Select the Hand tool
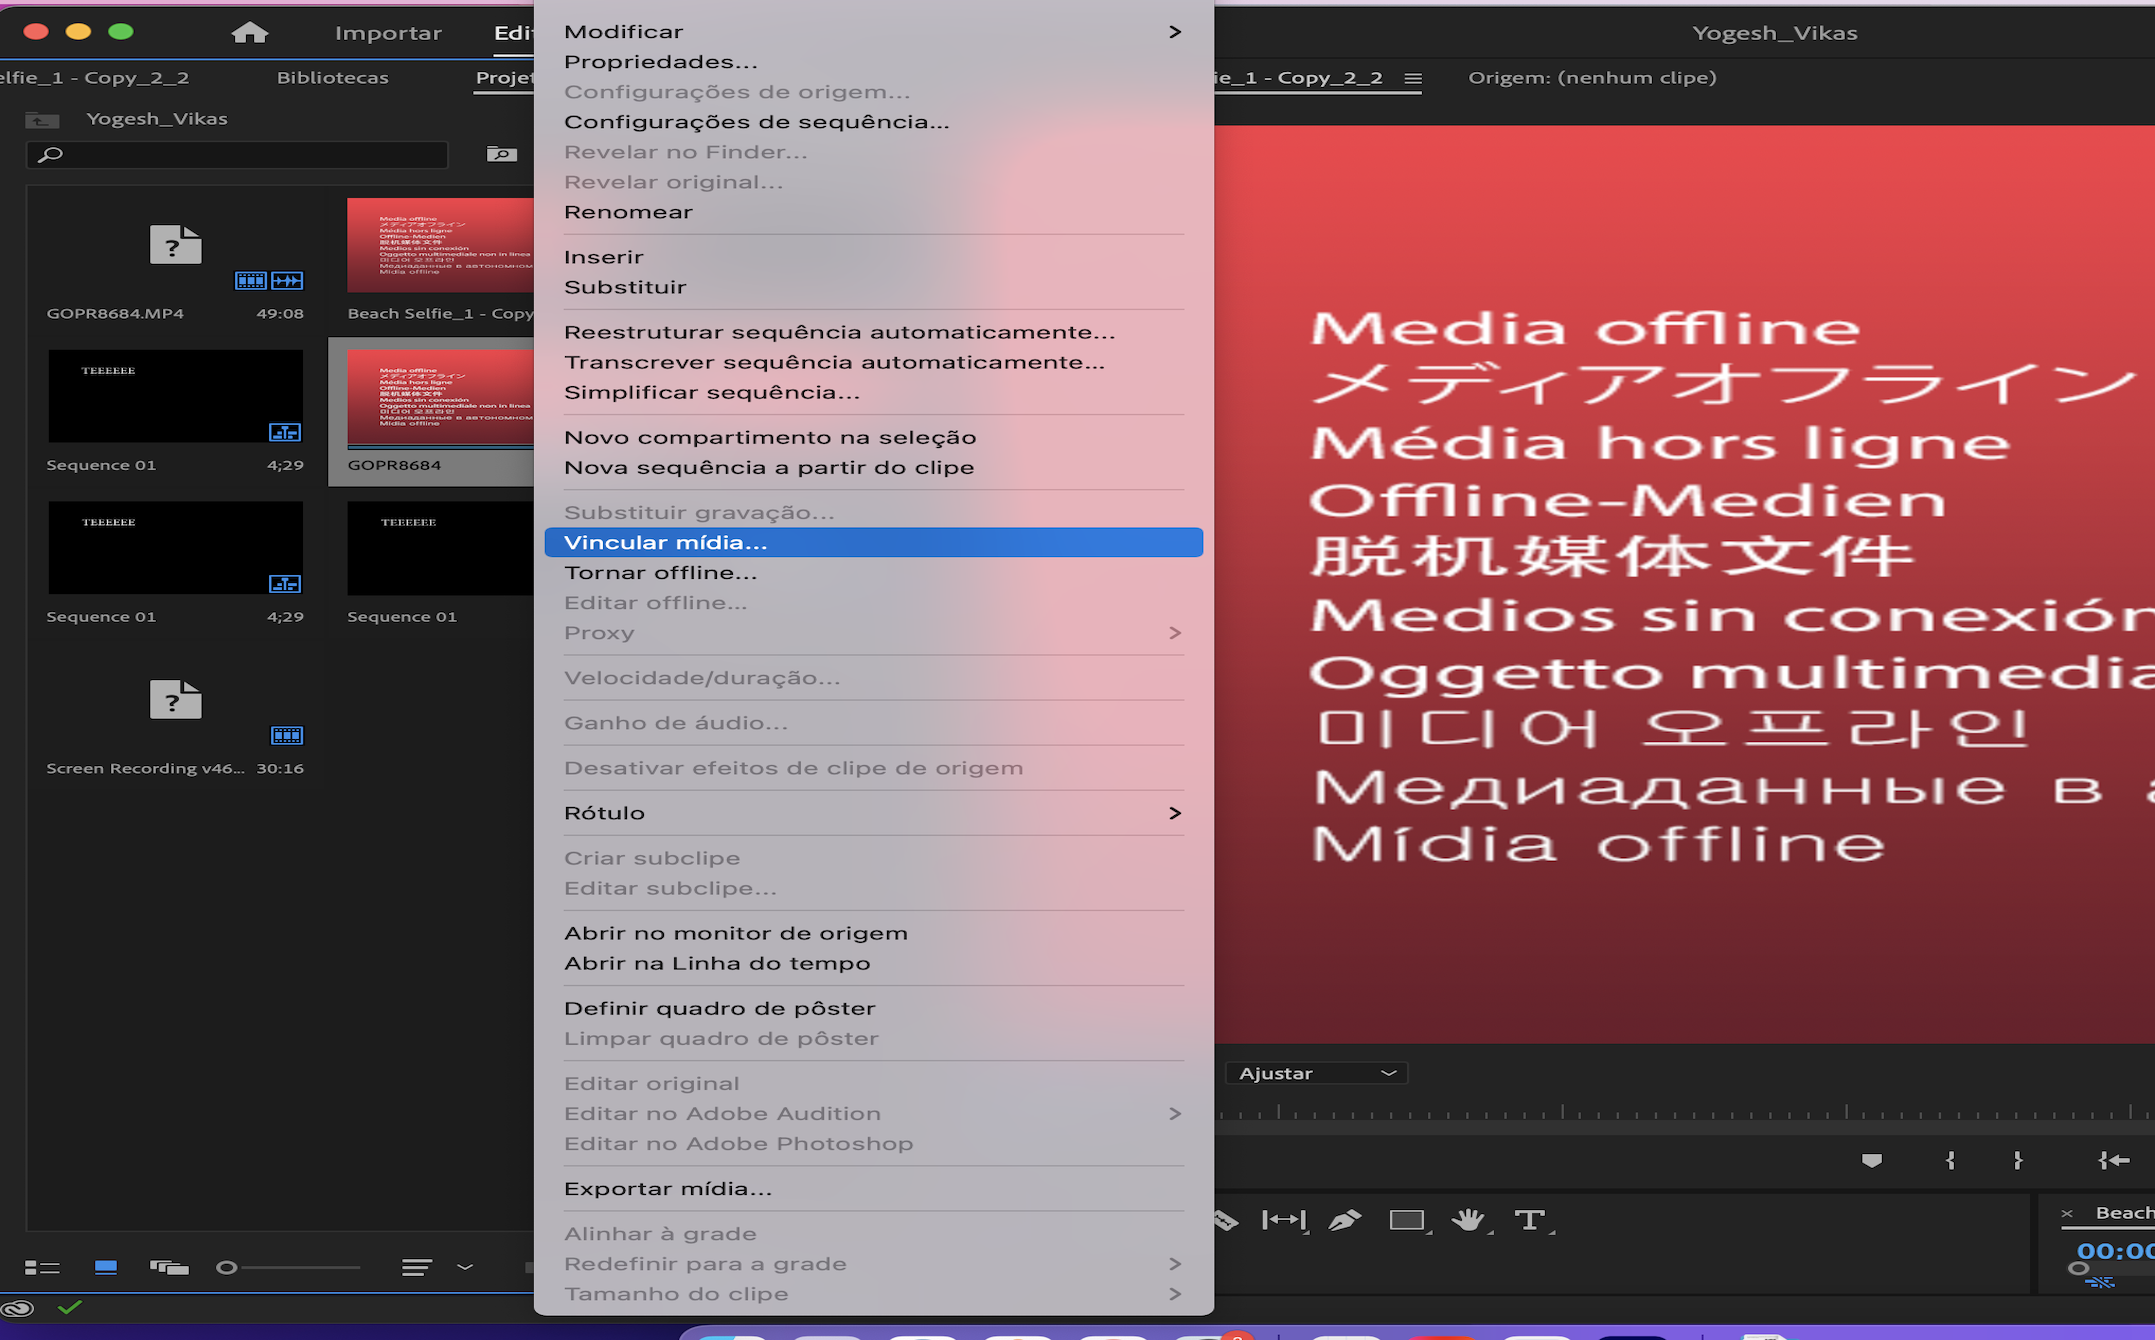2155x1340 pixels. click(x=1470, y=1220)
